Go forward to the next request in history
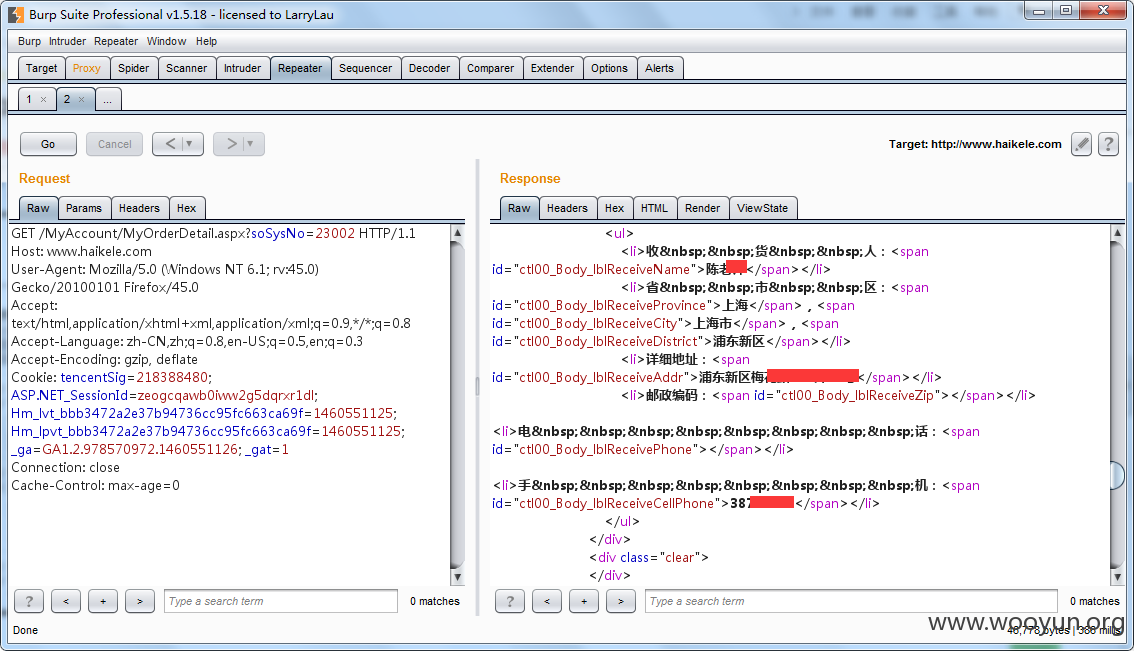 pyautogui.click(x=230, y=144)
